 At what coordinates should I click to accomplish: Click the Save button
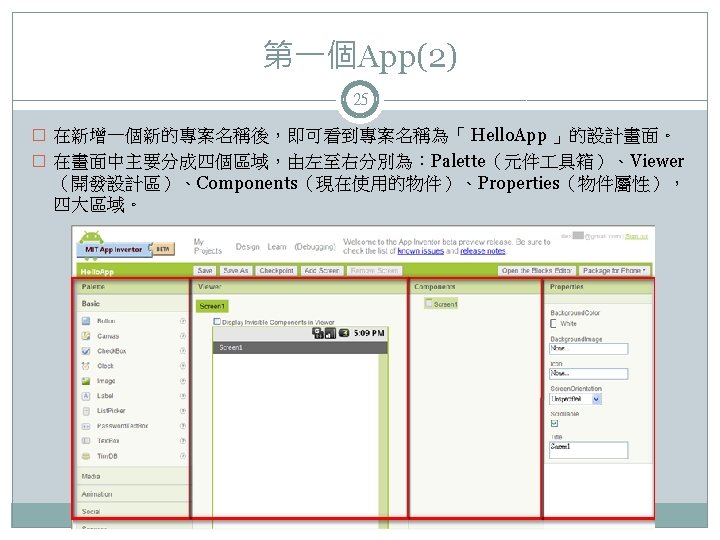click(x=205, y=270)
